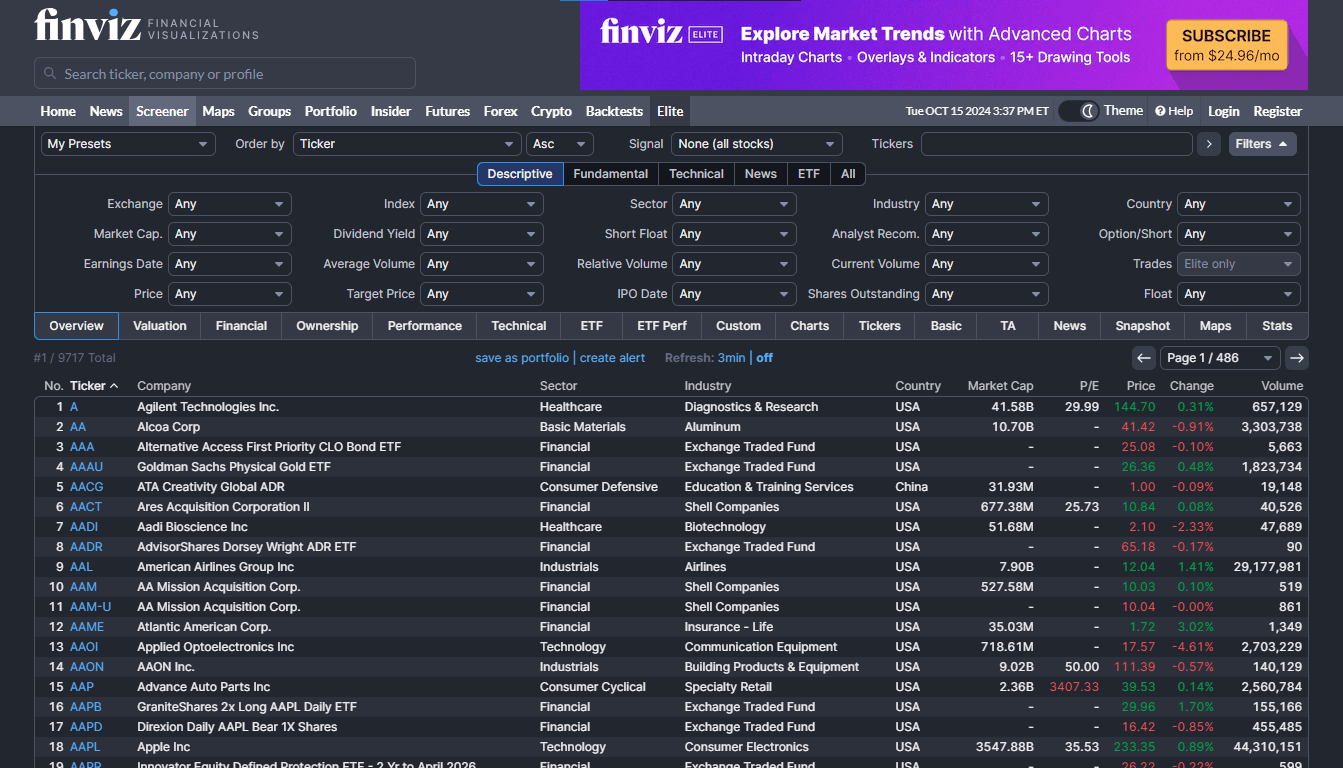Go to next page using the right arrow
Image resolution: width=1343 pixels, height=768 pixels.
1297,357
